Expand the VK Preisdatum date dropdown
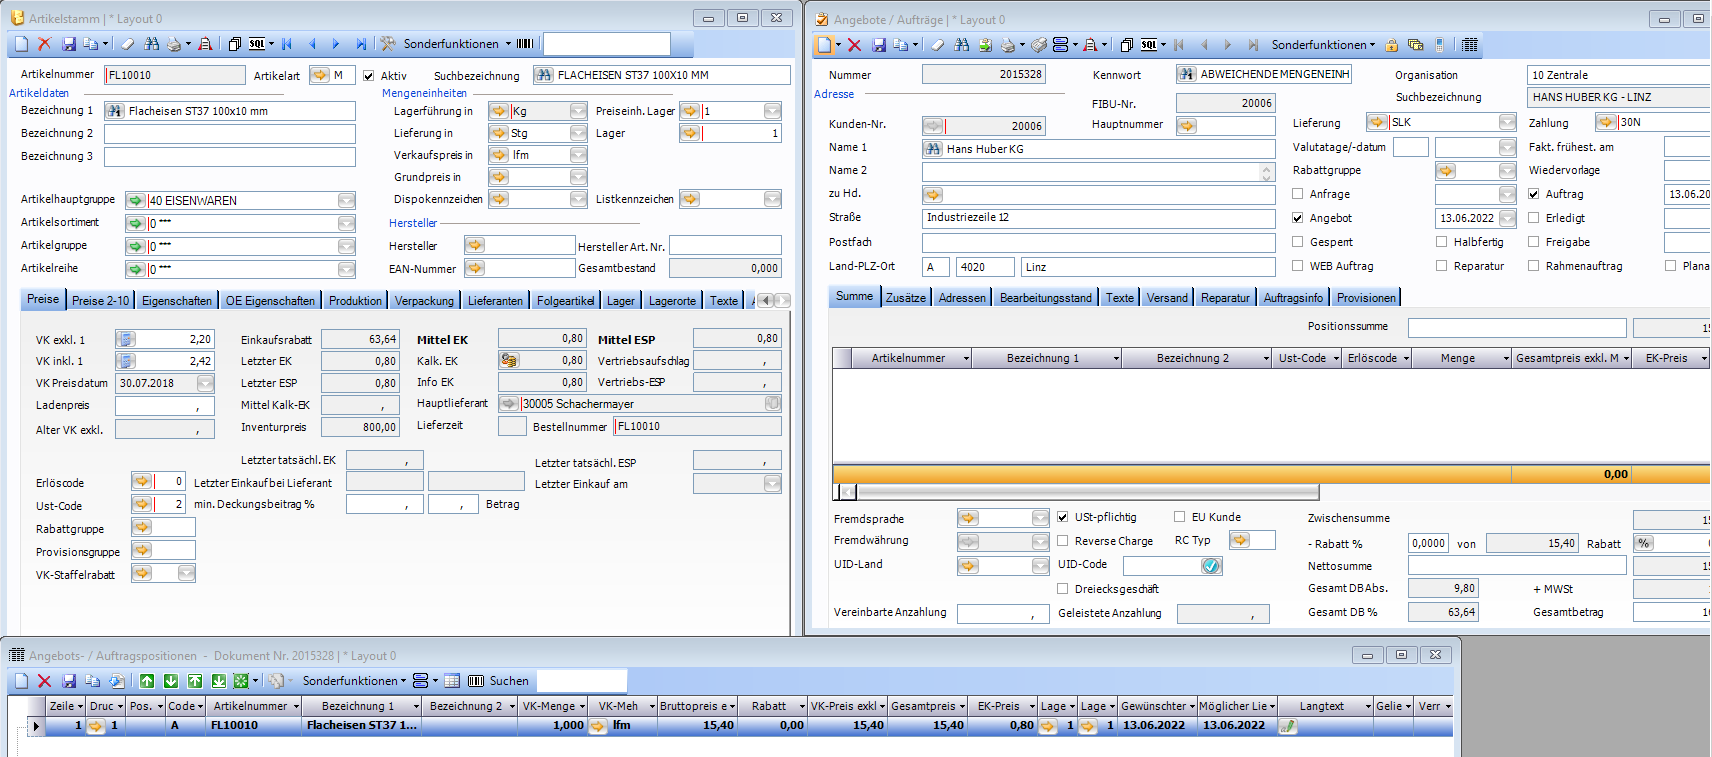This screenshot has height=757, width=1712. click(x=205, y=383)
